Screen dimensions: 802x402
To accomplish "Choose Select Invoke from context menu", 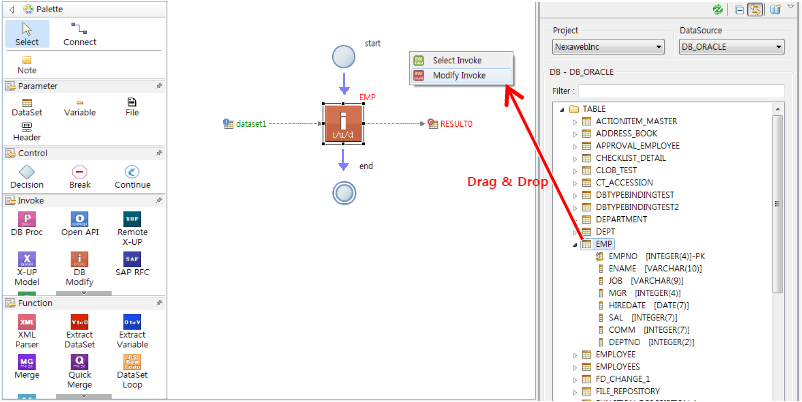I will (458, 61).
